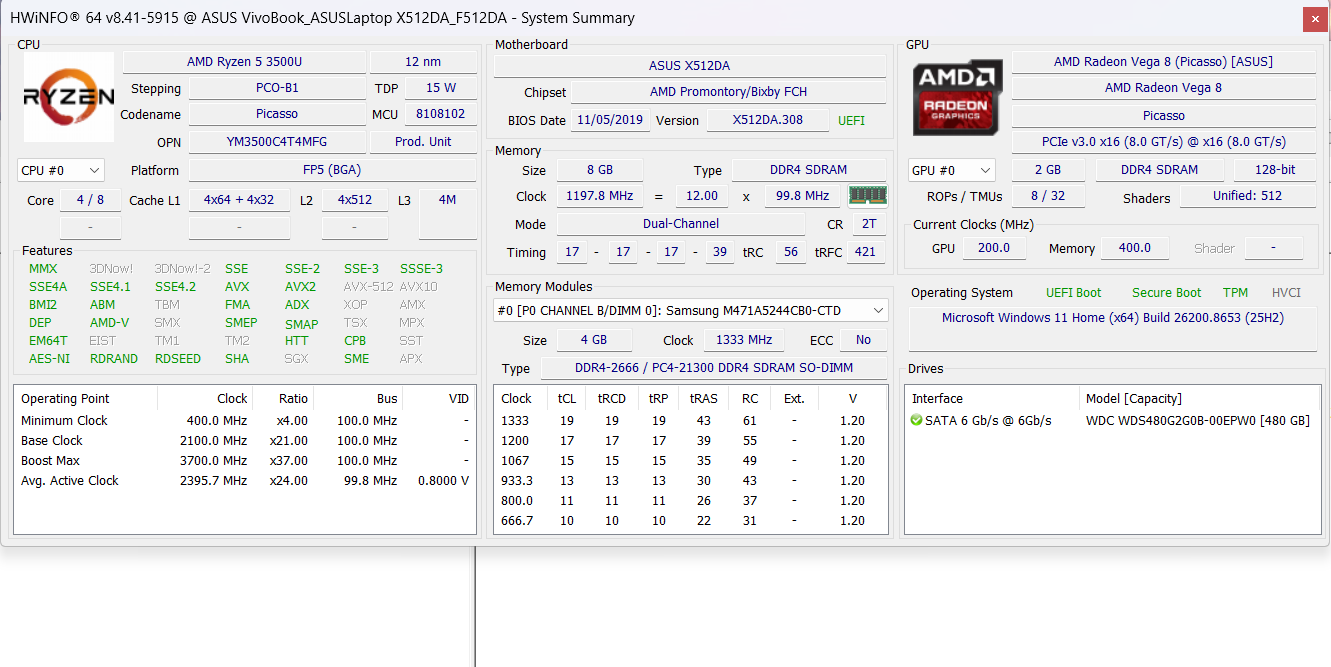Click the Picasso codename field in CPU panel
The height and width of the screenshot is (667, 1331).
[x=277, y=114]
